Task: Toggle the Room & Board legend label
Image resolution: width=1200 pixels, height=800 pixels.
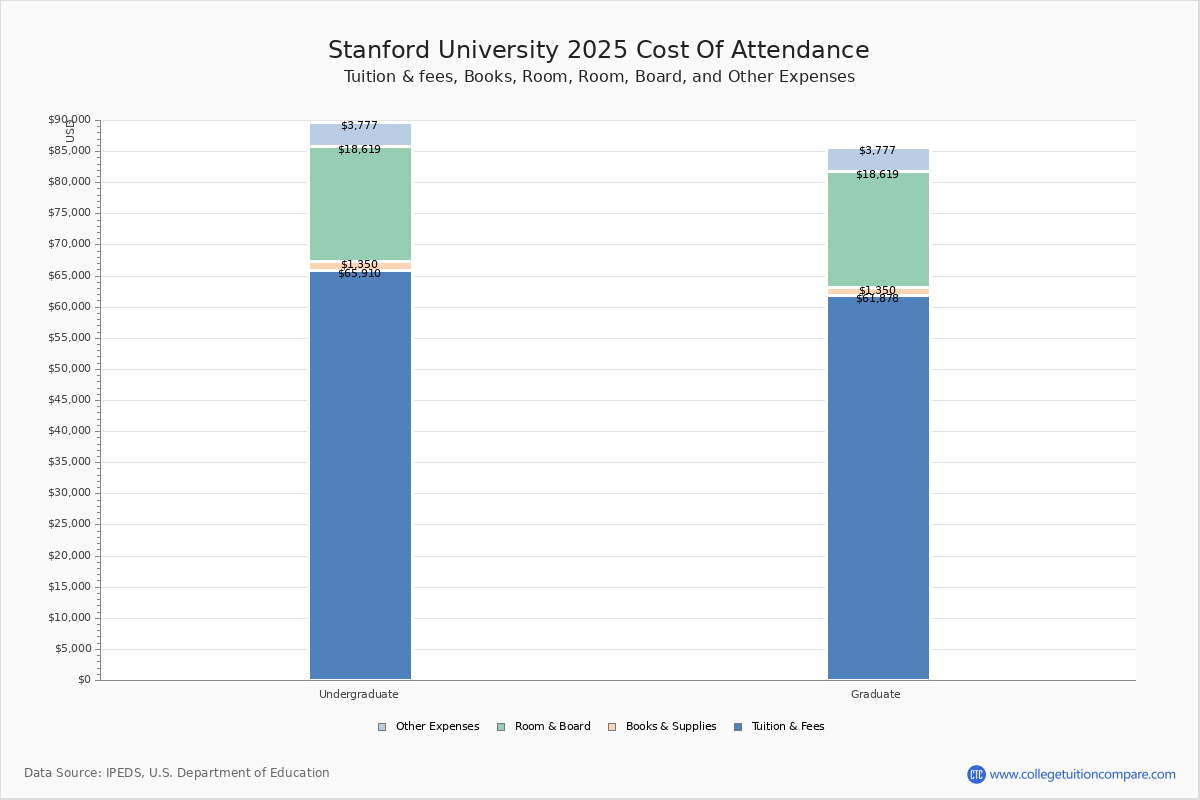Action: click(552, 727)
